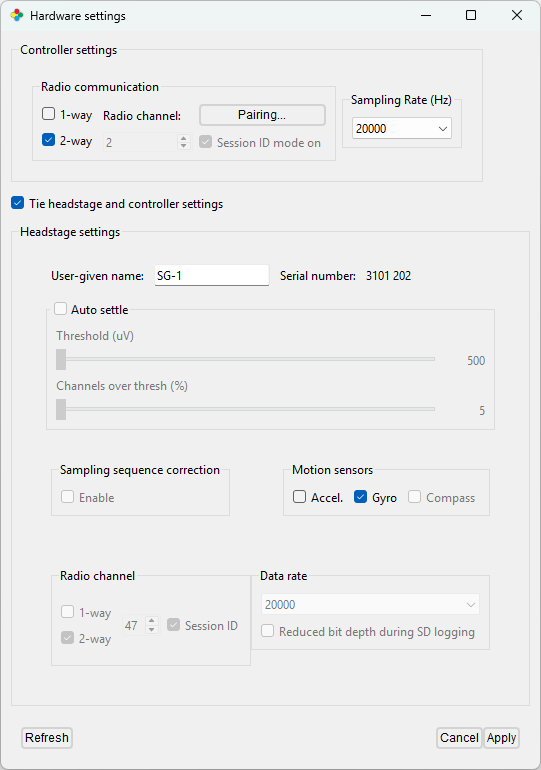This screenshot has width=541, height=770.
Task: Click the User-given name field SG-1
Action: pos(212,275)
